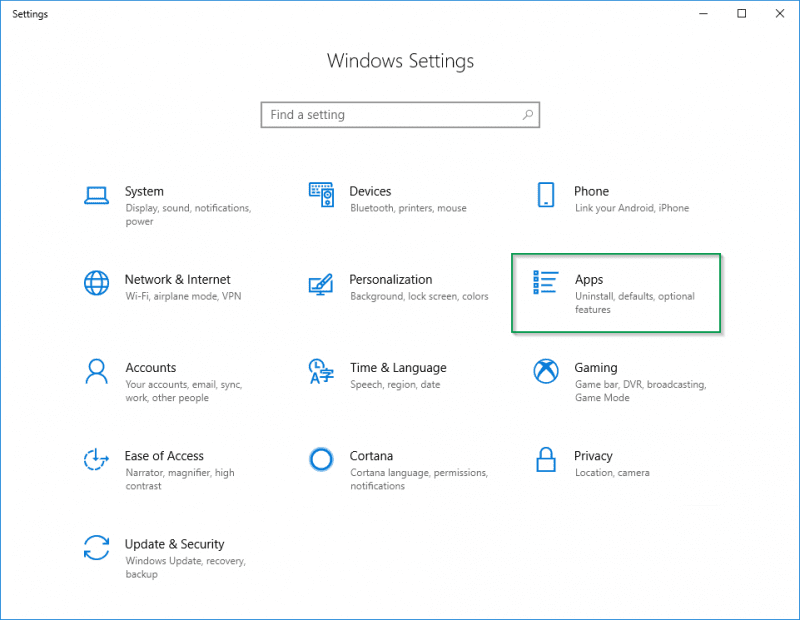Click the search magnifier in the setting box
The width and height of the screenshot is (800, 620).
pos(527,114)
